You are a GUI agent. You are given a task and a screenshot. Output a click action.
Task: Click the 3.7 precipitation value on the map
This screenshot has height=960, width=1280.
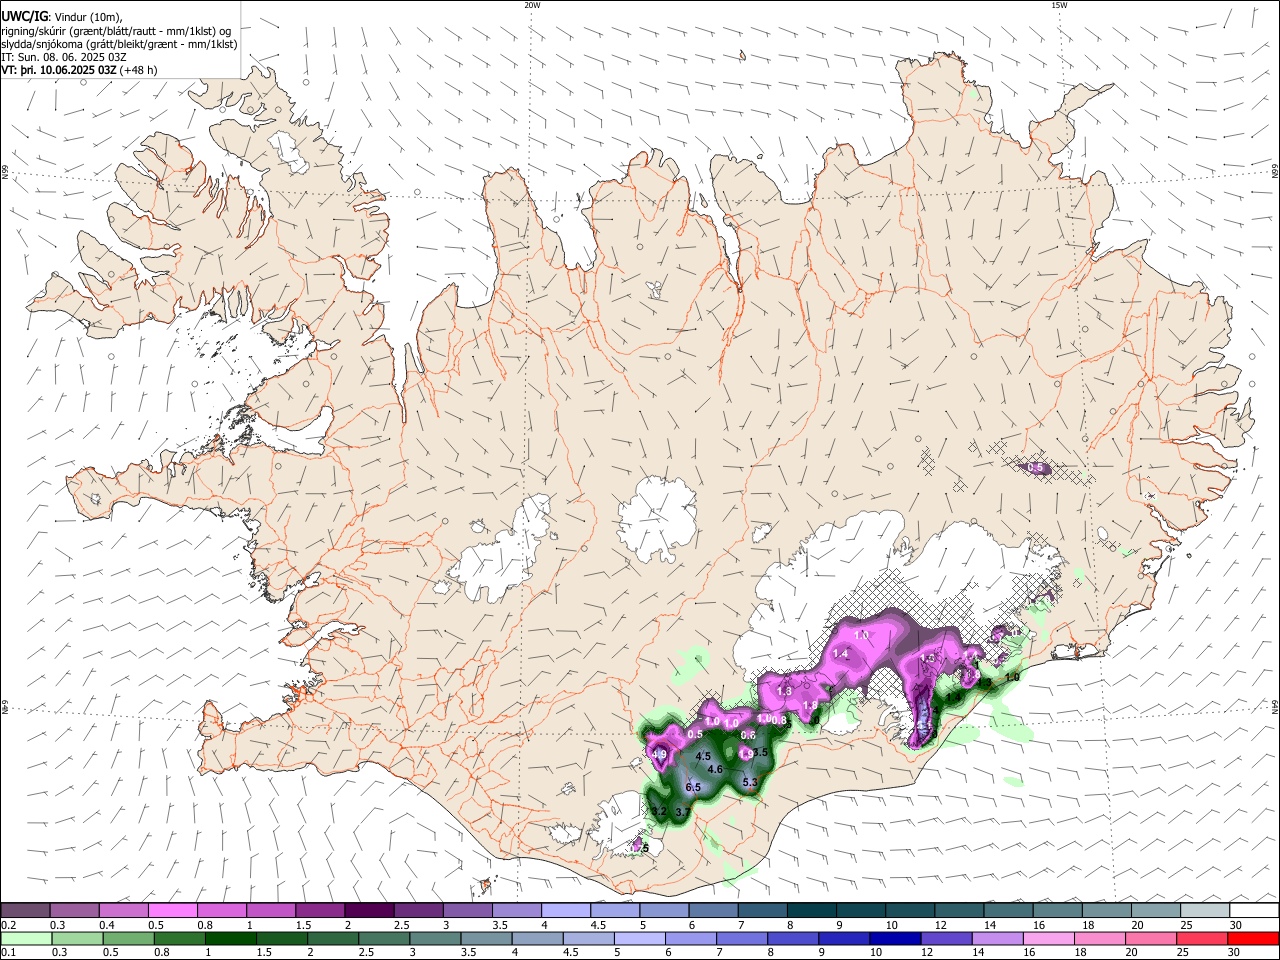[684, 812]
